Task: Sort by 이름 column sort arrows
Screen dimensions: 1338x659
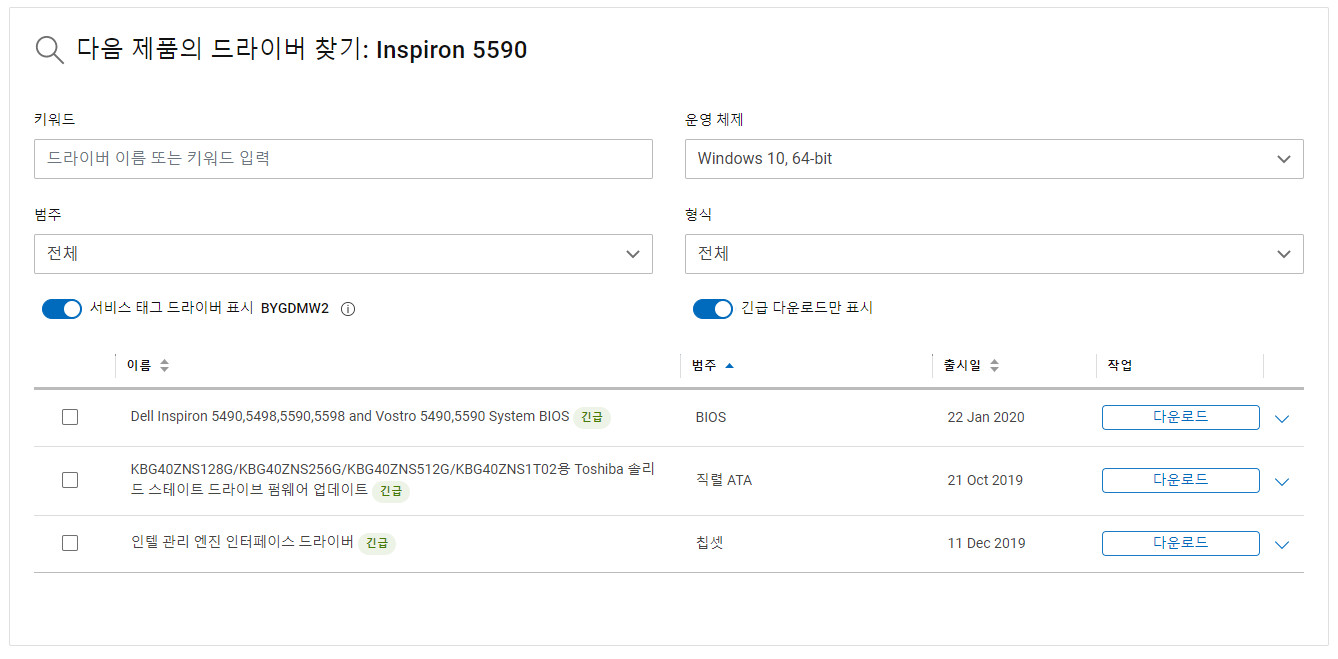Action: click(164, 366)
